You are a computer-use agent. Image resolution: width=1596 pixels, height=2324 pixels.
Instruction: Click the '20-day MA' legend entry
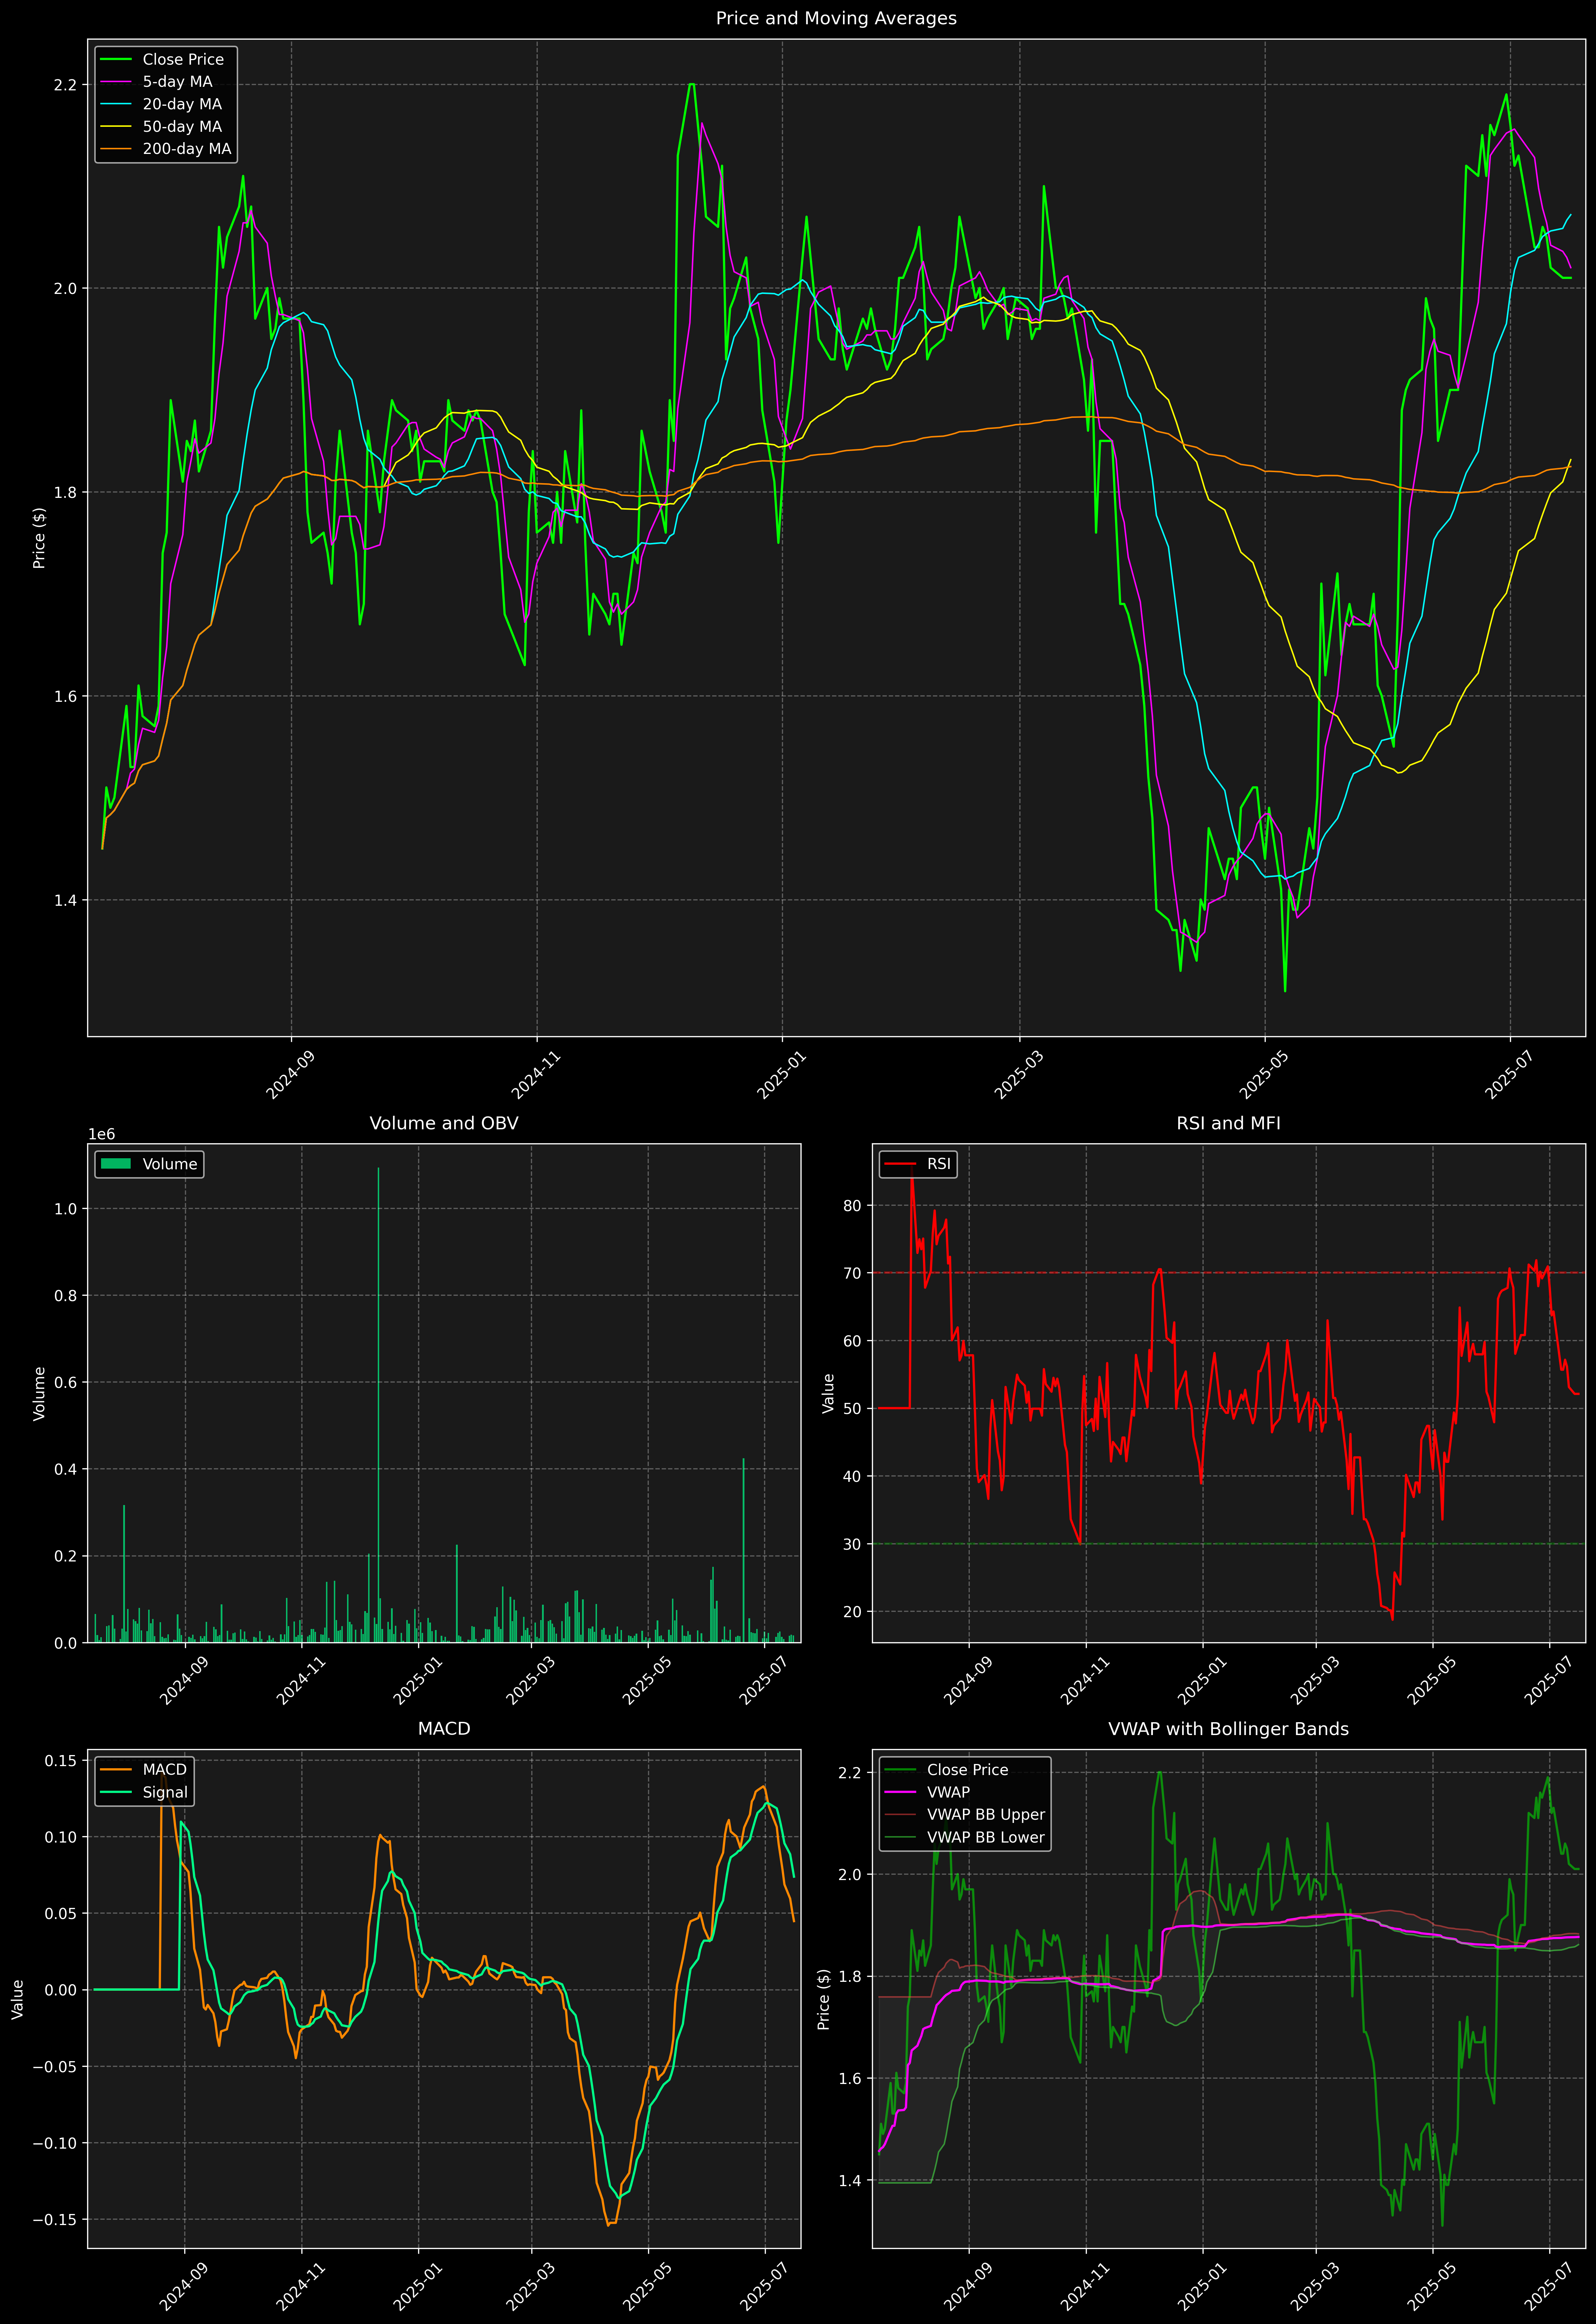click(182, 104)
